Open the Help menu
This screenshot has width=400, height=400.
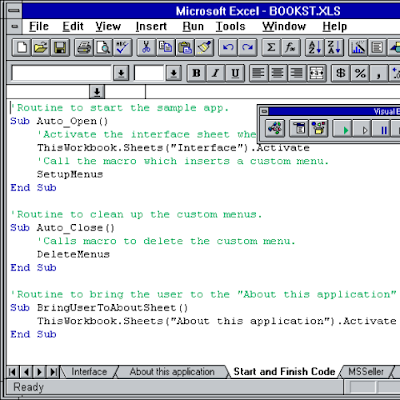tap(335, 26)
